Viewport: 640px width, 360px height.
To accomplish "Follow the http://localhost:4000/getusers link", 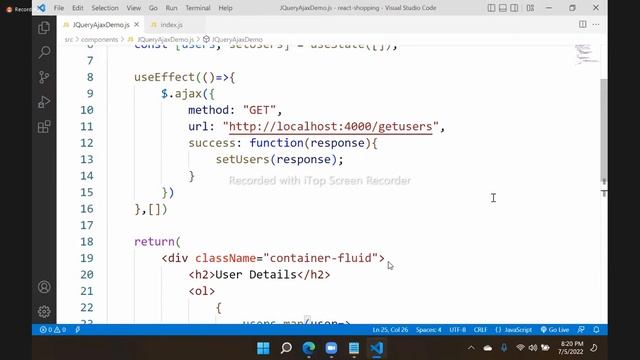I will click(x=330, y=127).
